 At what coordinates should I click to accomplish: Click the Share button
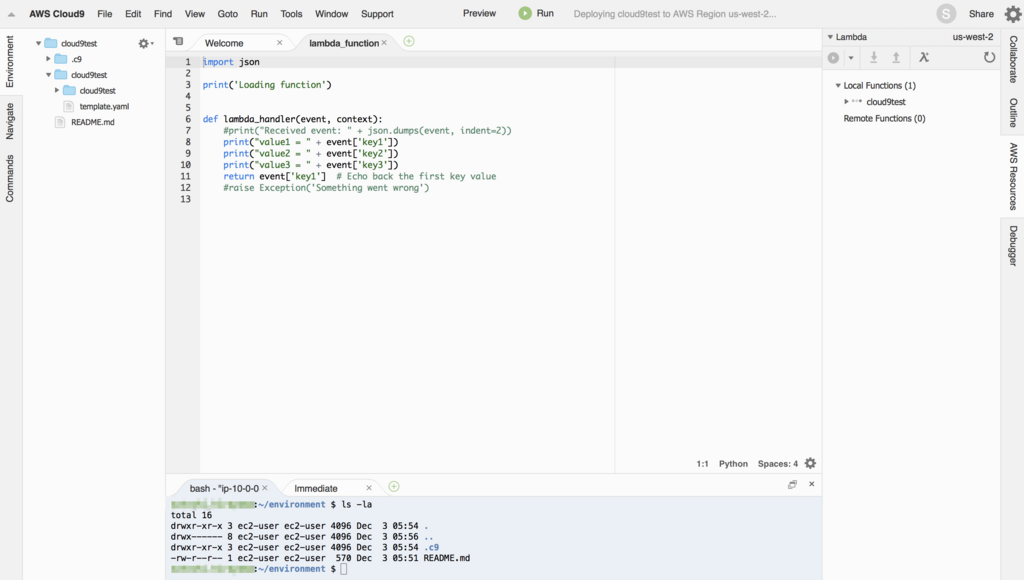981,14
